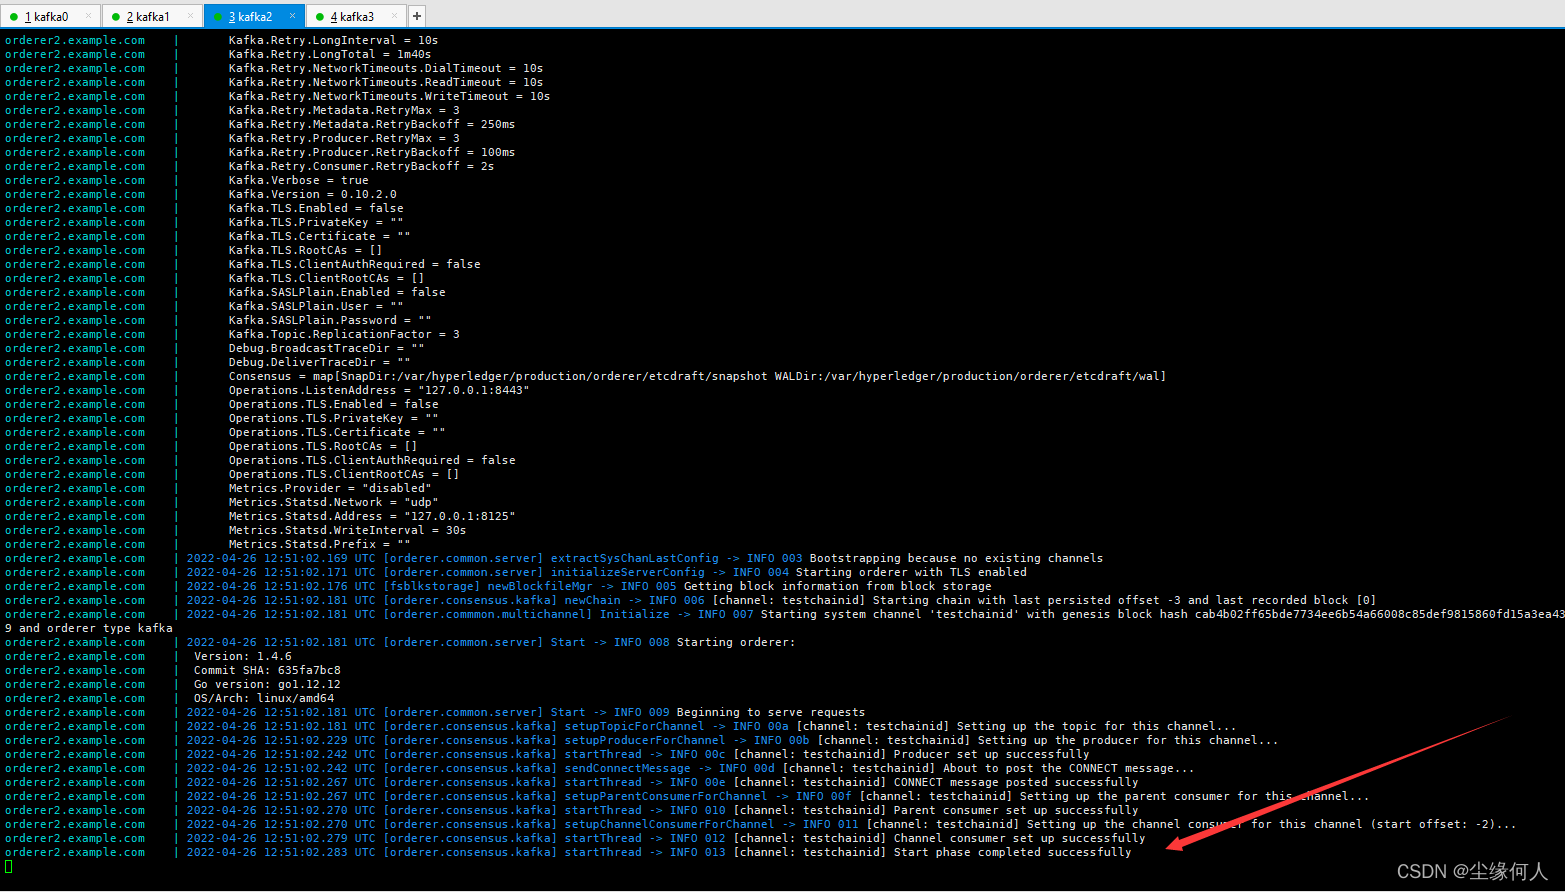The height and width of the screenshot is (892, 1565).
Task: Click 'Operations.ListenAddress = "127.0.0.1:8443"' text
Action: 379,390
